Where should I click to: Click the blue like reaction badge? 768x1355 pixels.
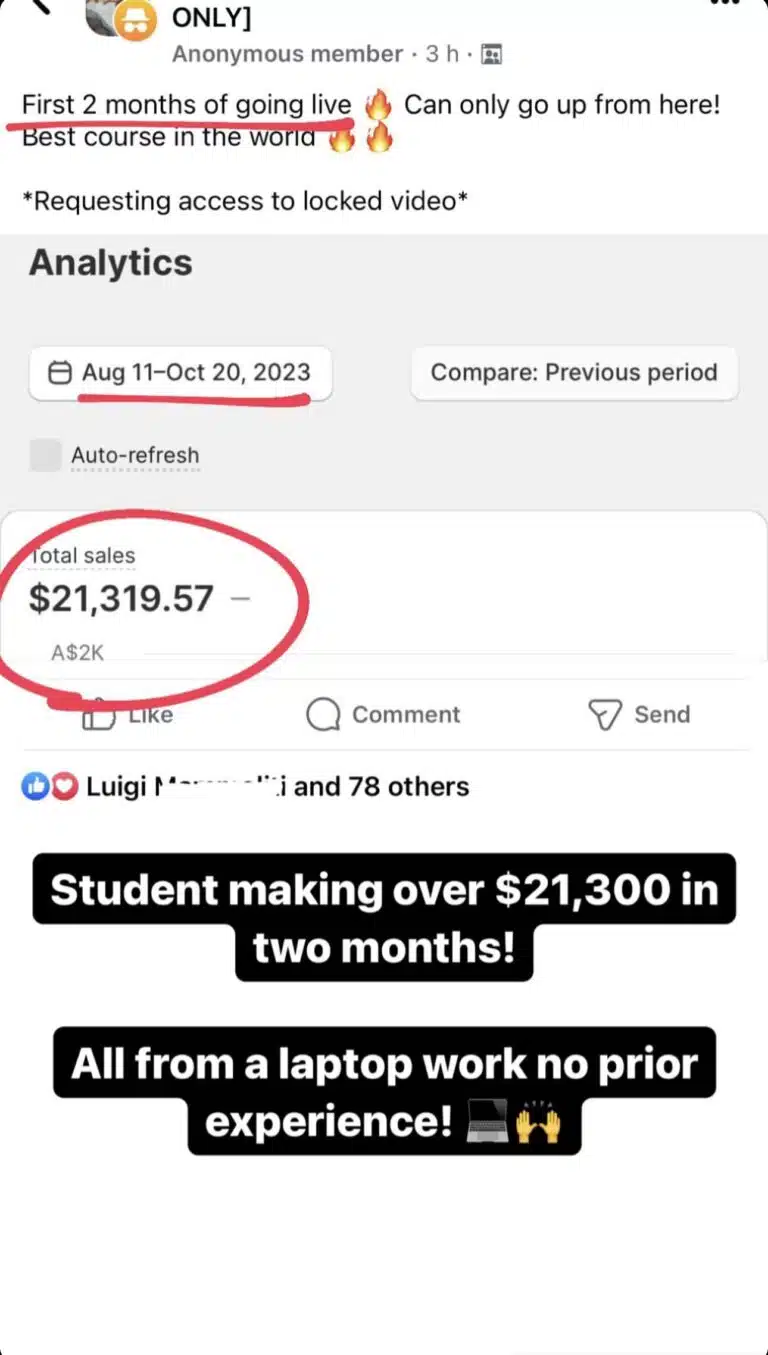35,787
